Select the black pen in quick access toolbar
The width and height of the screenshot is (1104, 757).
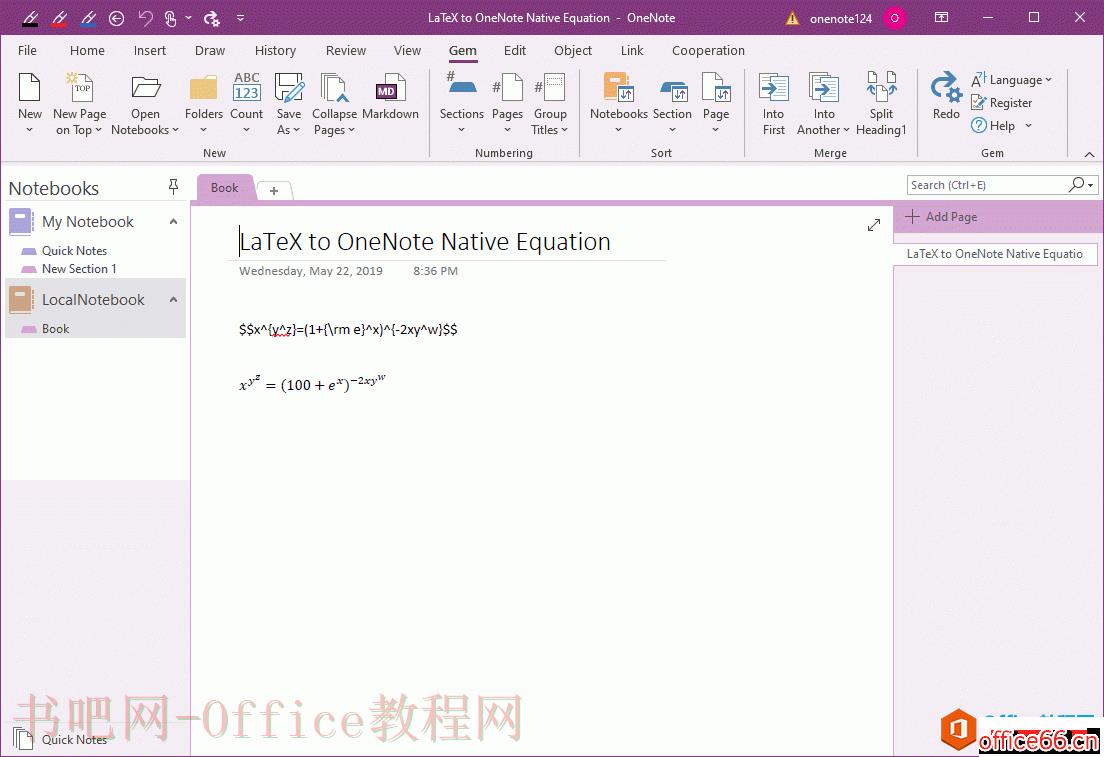30,18
